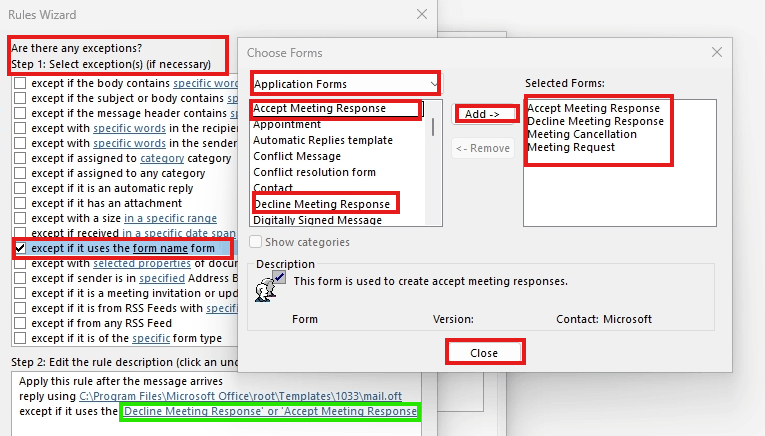
Task: Tick 'except if the body contains' checkbox
Action: 20,83
